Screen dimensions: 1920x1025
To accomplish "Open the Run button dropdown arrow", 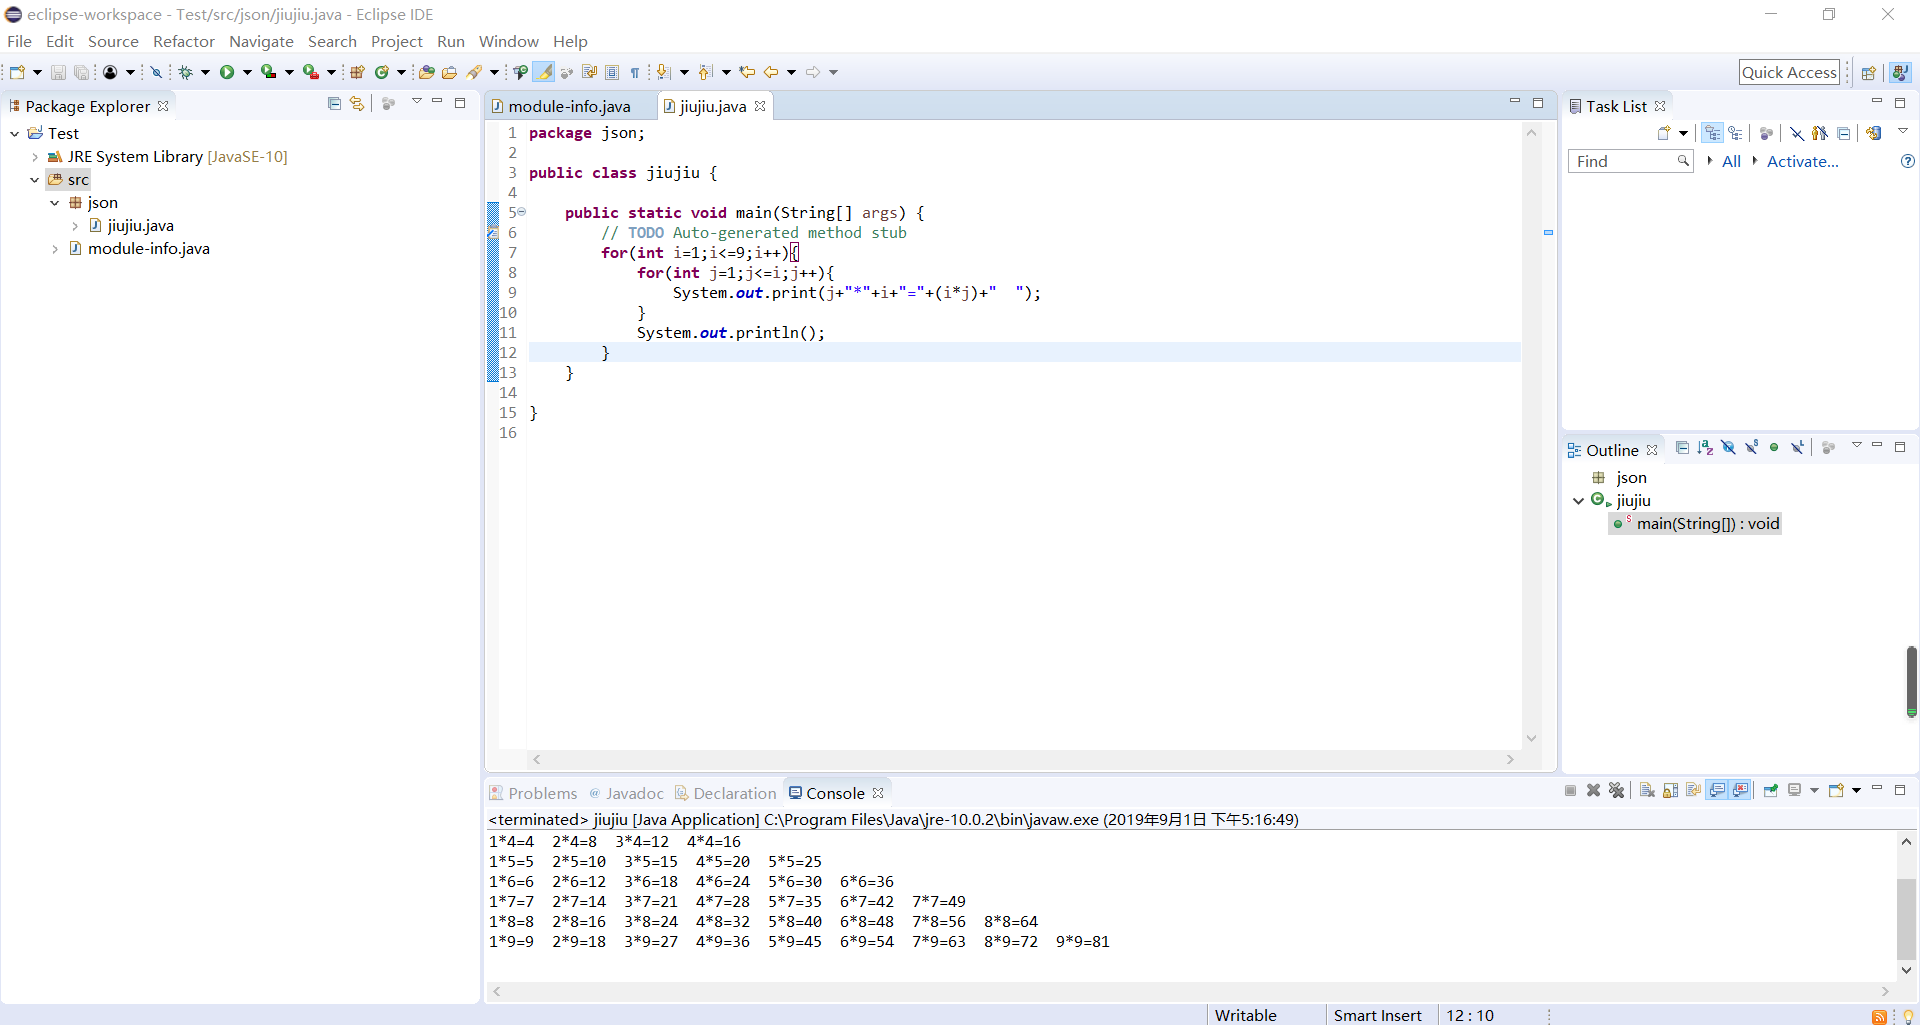I will [246, 72].
